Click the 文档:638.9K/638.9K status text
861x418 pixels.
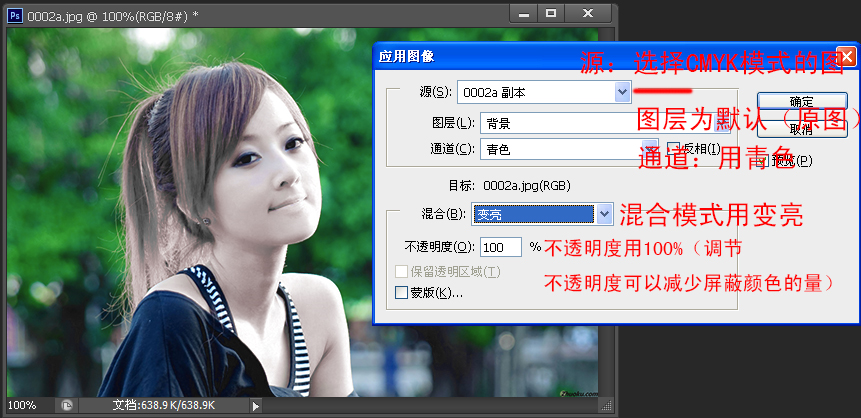[x=164, y=406]
